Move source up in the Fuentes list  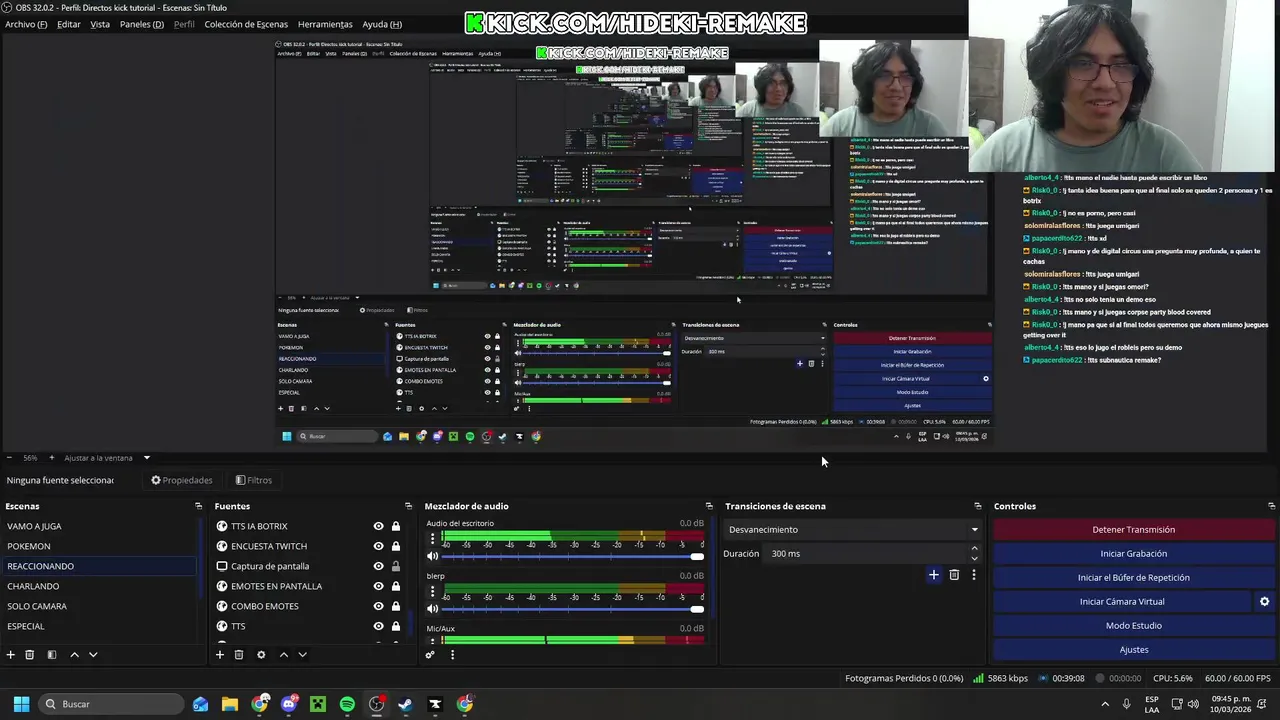click(x=283, y=655)
